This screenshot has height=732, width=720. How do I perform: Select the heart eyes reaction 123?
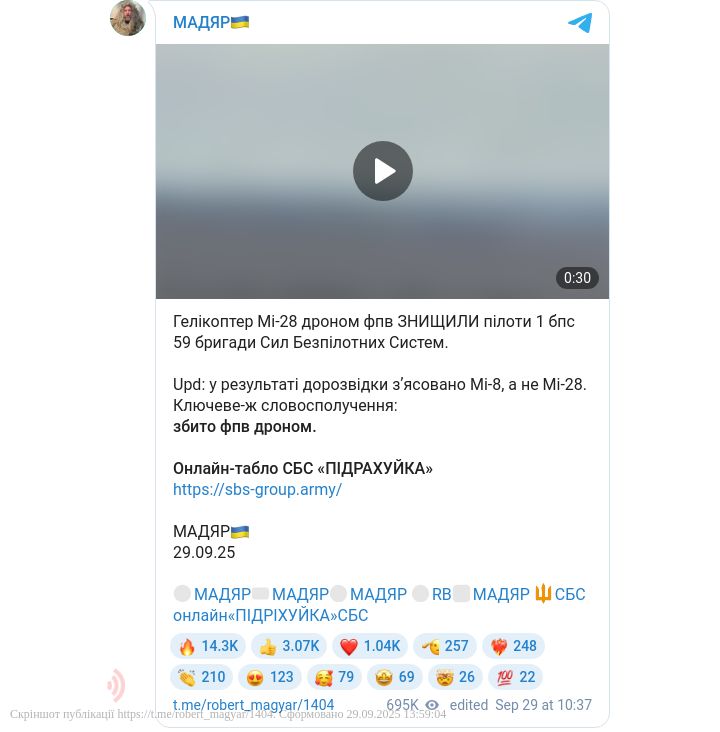[269, 677]
